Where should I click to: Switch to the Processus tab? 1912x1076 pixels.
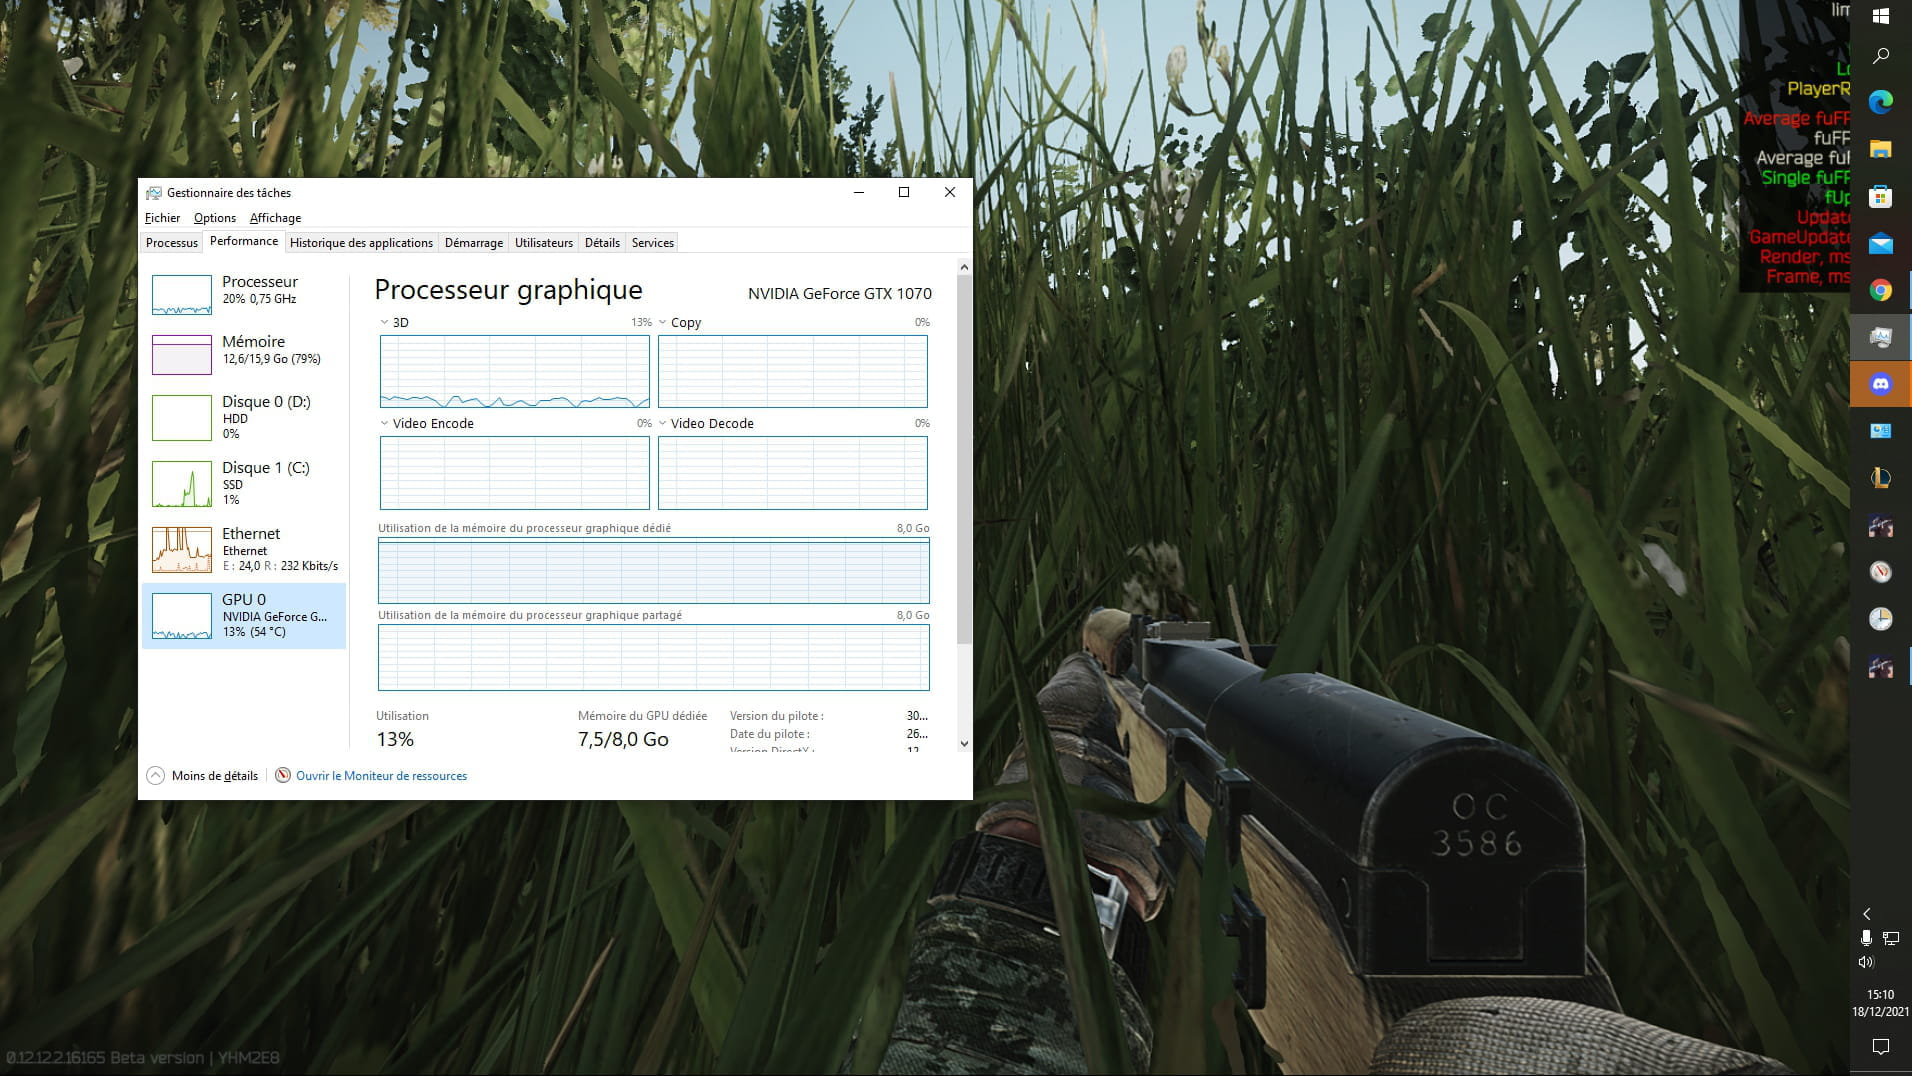172,242
